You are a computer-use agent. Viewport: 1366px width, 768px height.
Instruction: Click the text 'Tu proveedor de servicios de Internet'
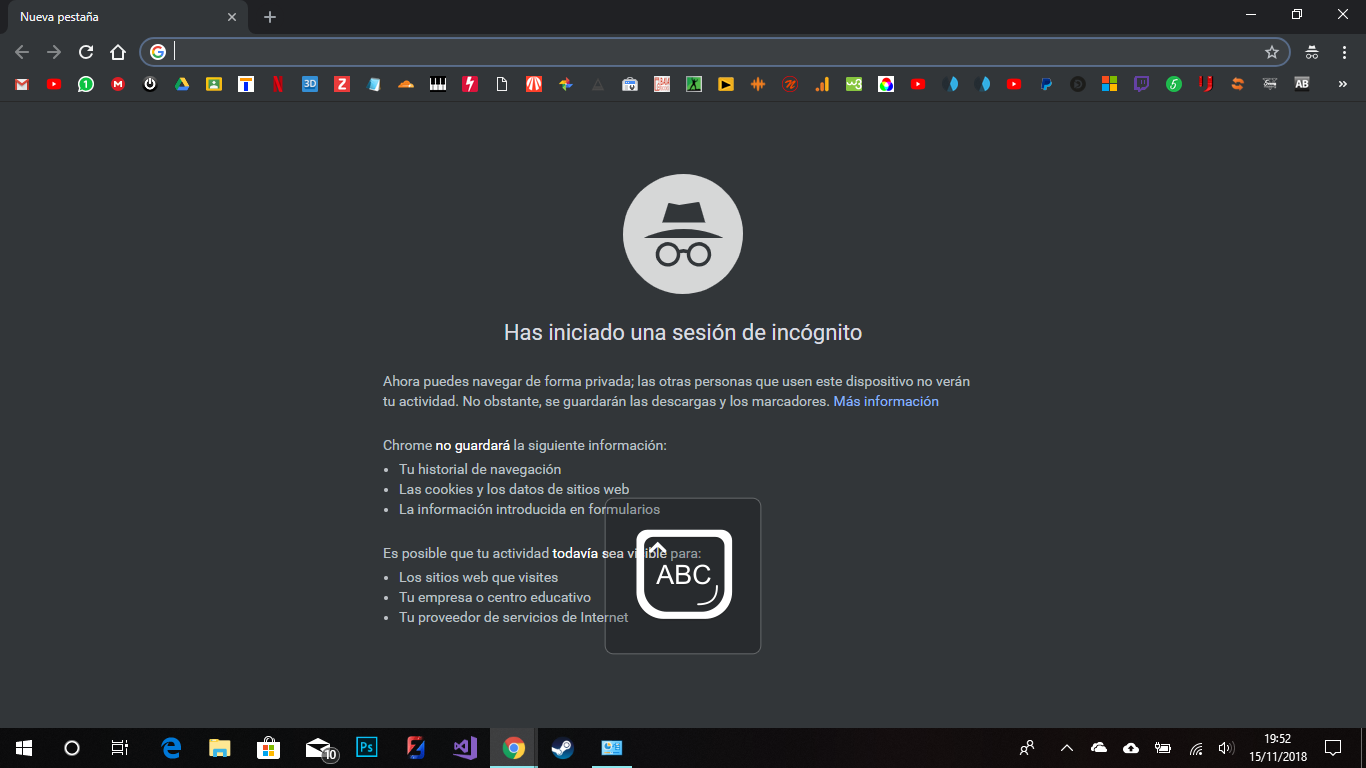[x=514, y=617]
